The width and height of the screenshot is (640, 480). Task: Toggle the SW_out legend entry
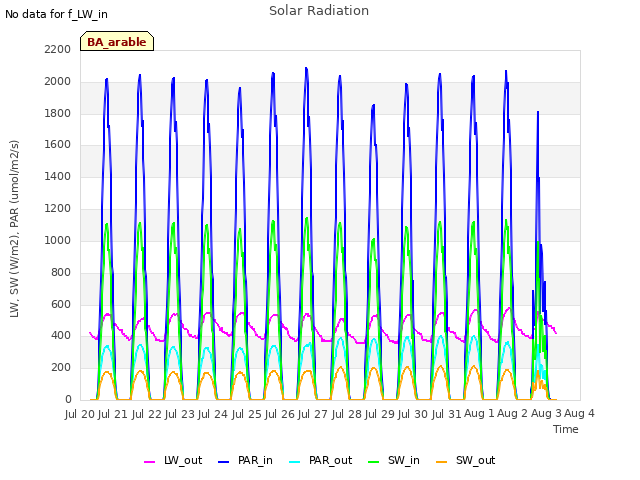coord(466,460)
